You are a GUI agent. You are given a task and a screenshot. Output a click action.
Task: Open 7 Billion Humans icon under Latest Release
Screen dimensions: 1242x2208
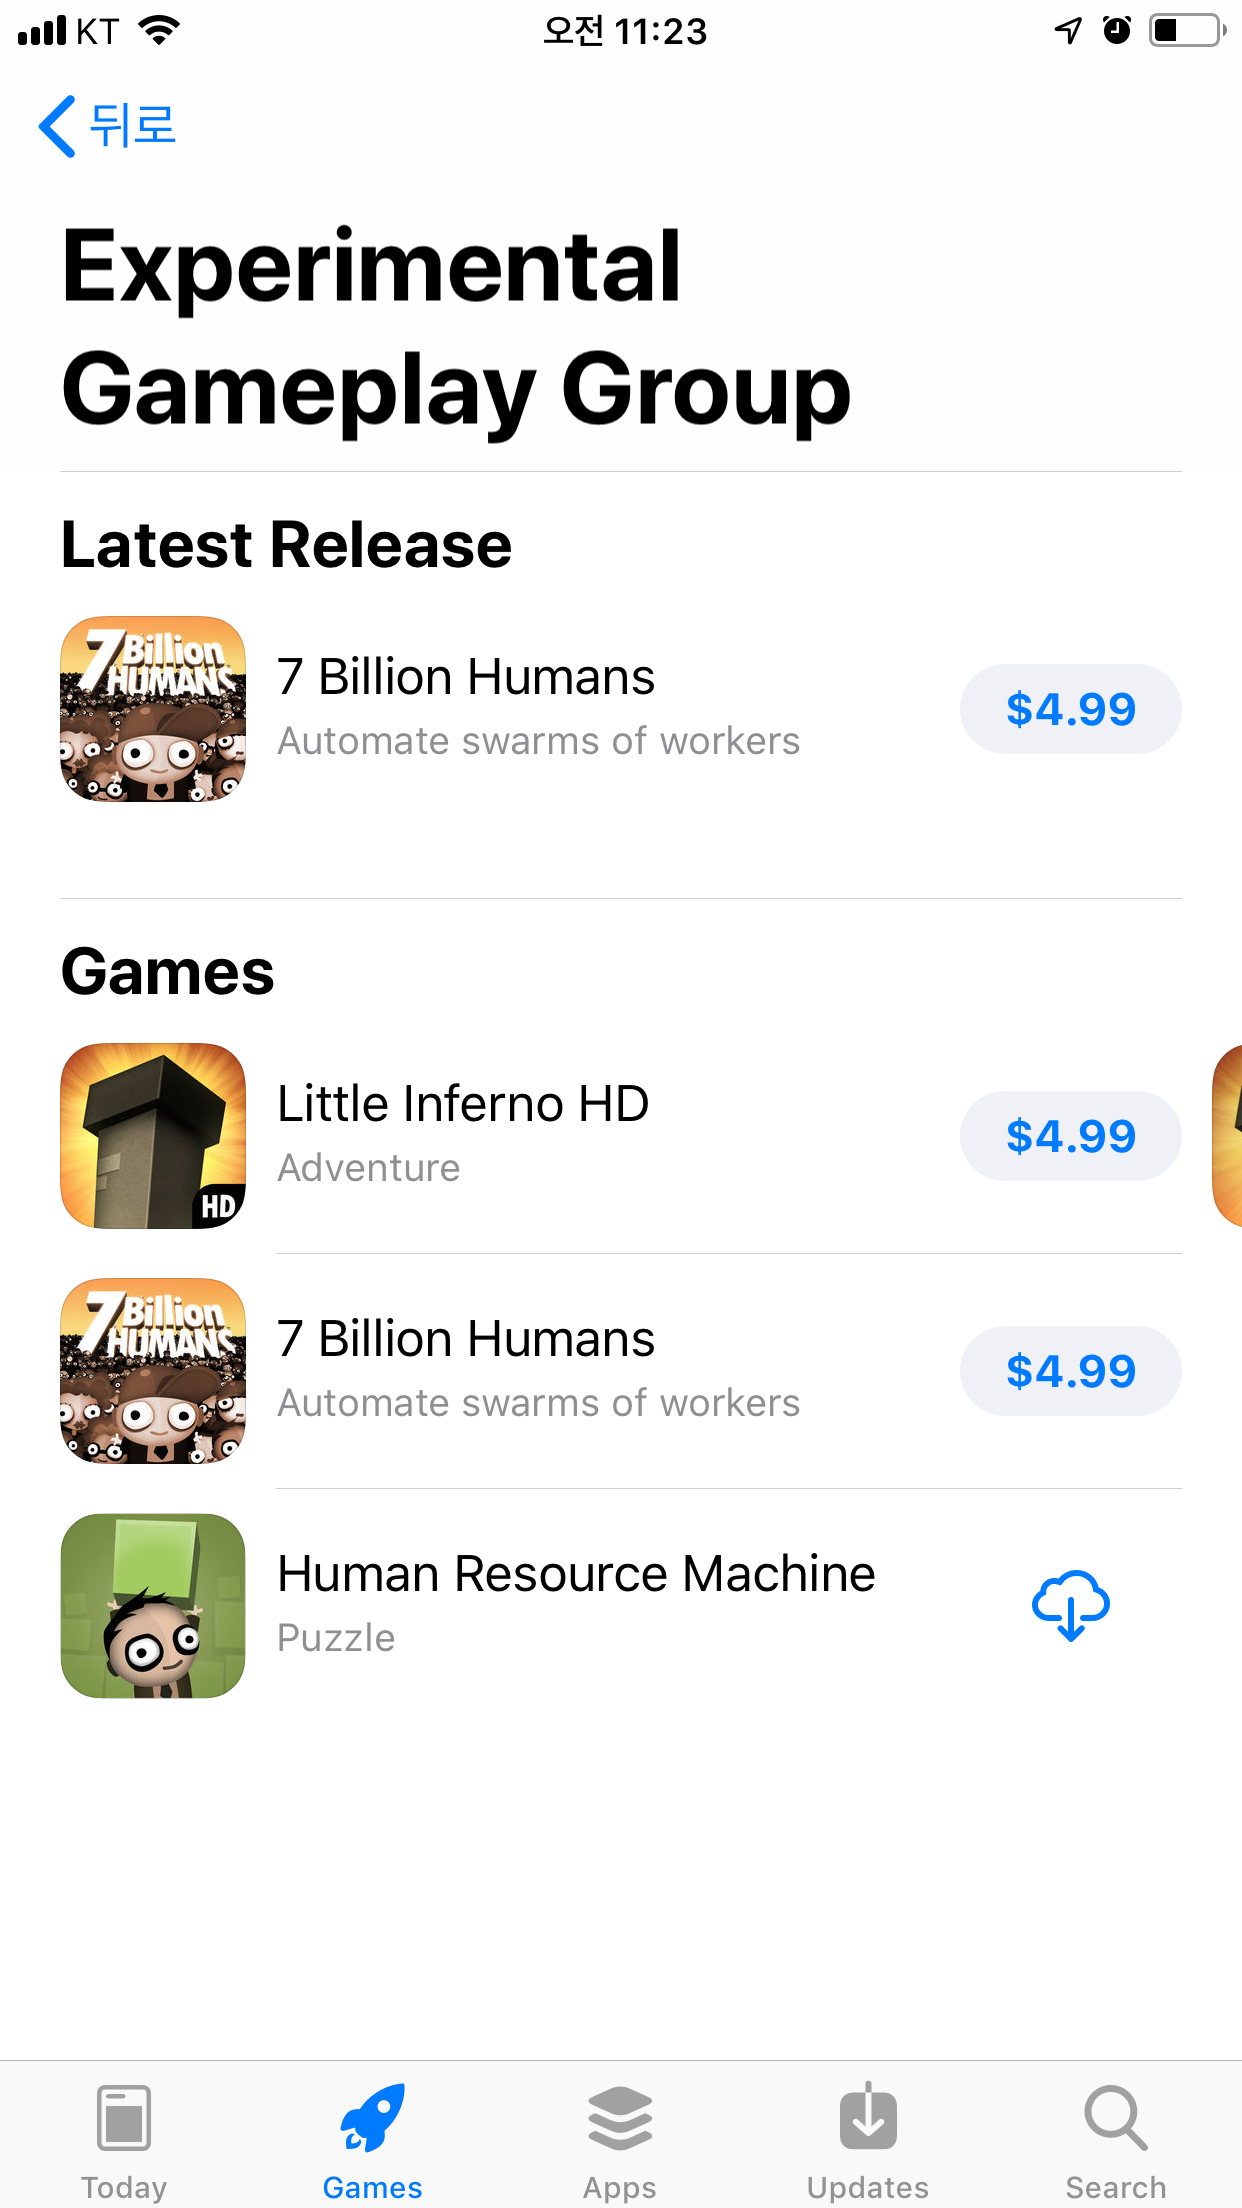[x=153, y=709]
